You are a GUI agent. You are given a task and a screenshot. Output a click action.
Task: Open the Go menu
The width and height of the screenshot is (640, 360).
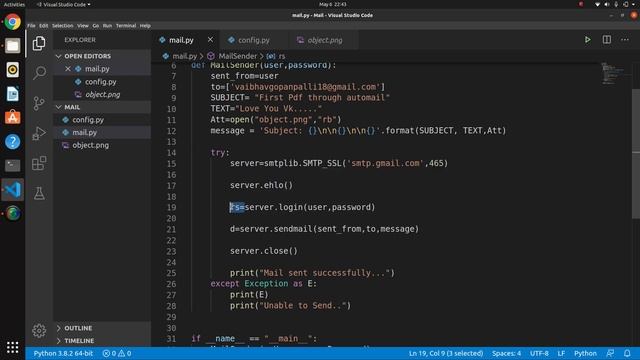(x=96, y=26)
